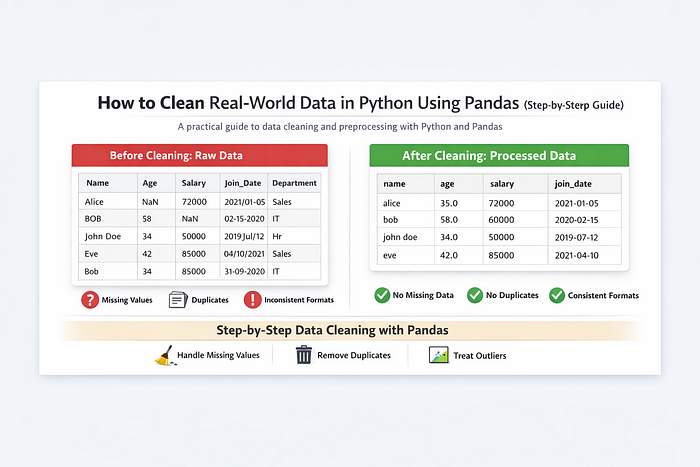The width and height of the screenshot is (700, 467).
Task: Click the green check beside No Missing Data
Action: [382, 295]
